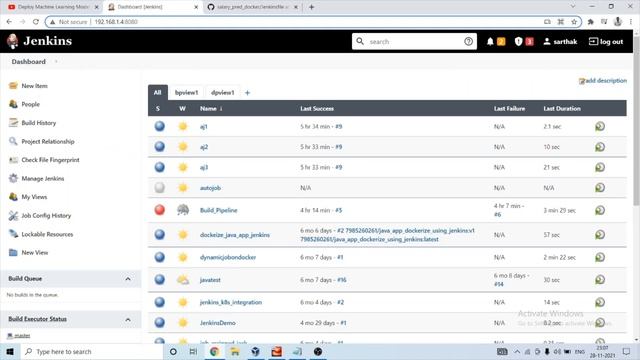Open search help question icon
Image resolution: width=640 pixels, height=360 pixels.
[468, 41]
